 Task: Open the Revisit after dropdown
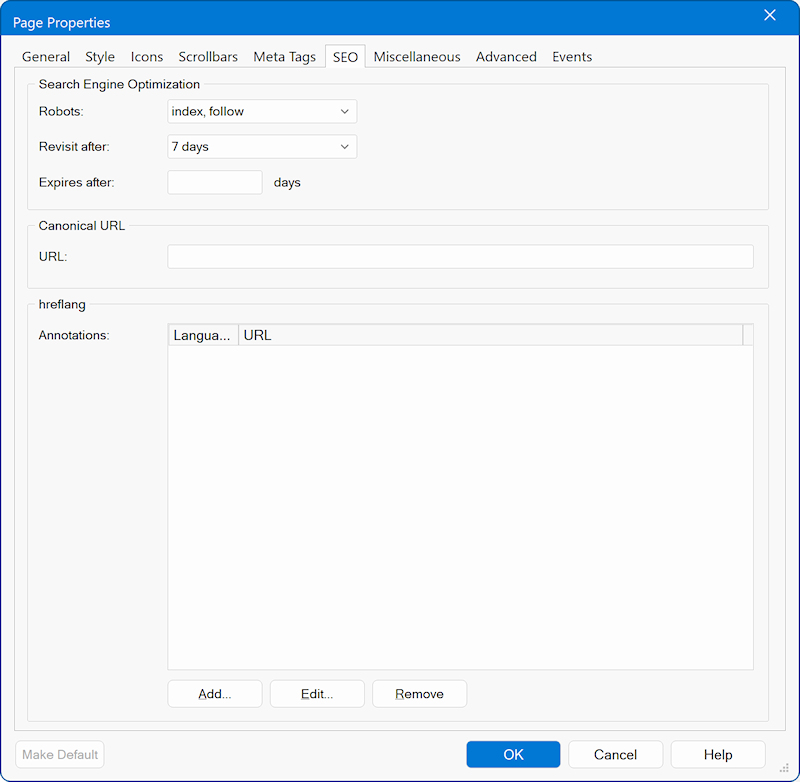tap(262, 147)
